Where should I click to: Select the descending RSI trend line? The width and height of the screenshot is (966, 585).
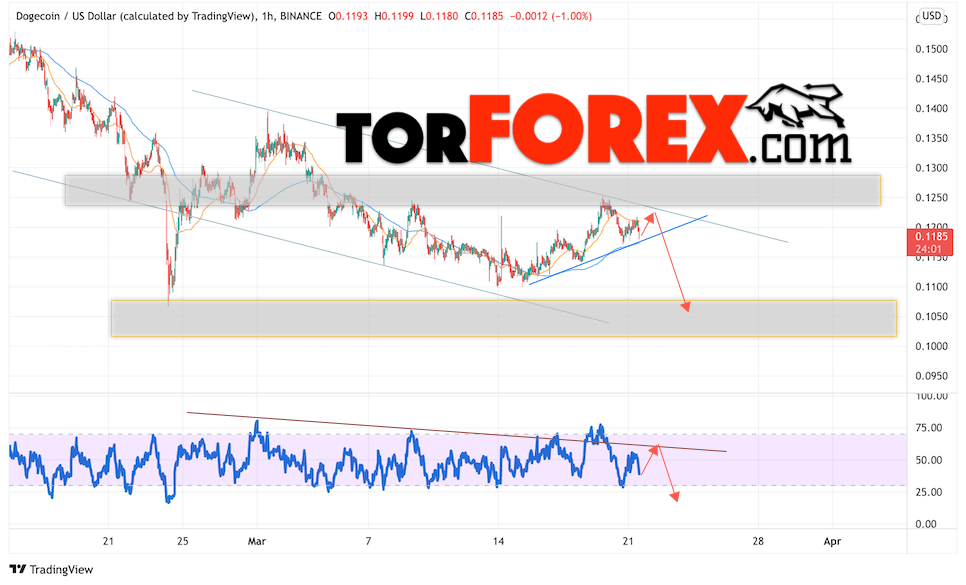point(457,432)
